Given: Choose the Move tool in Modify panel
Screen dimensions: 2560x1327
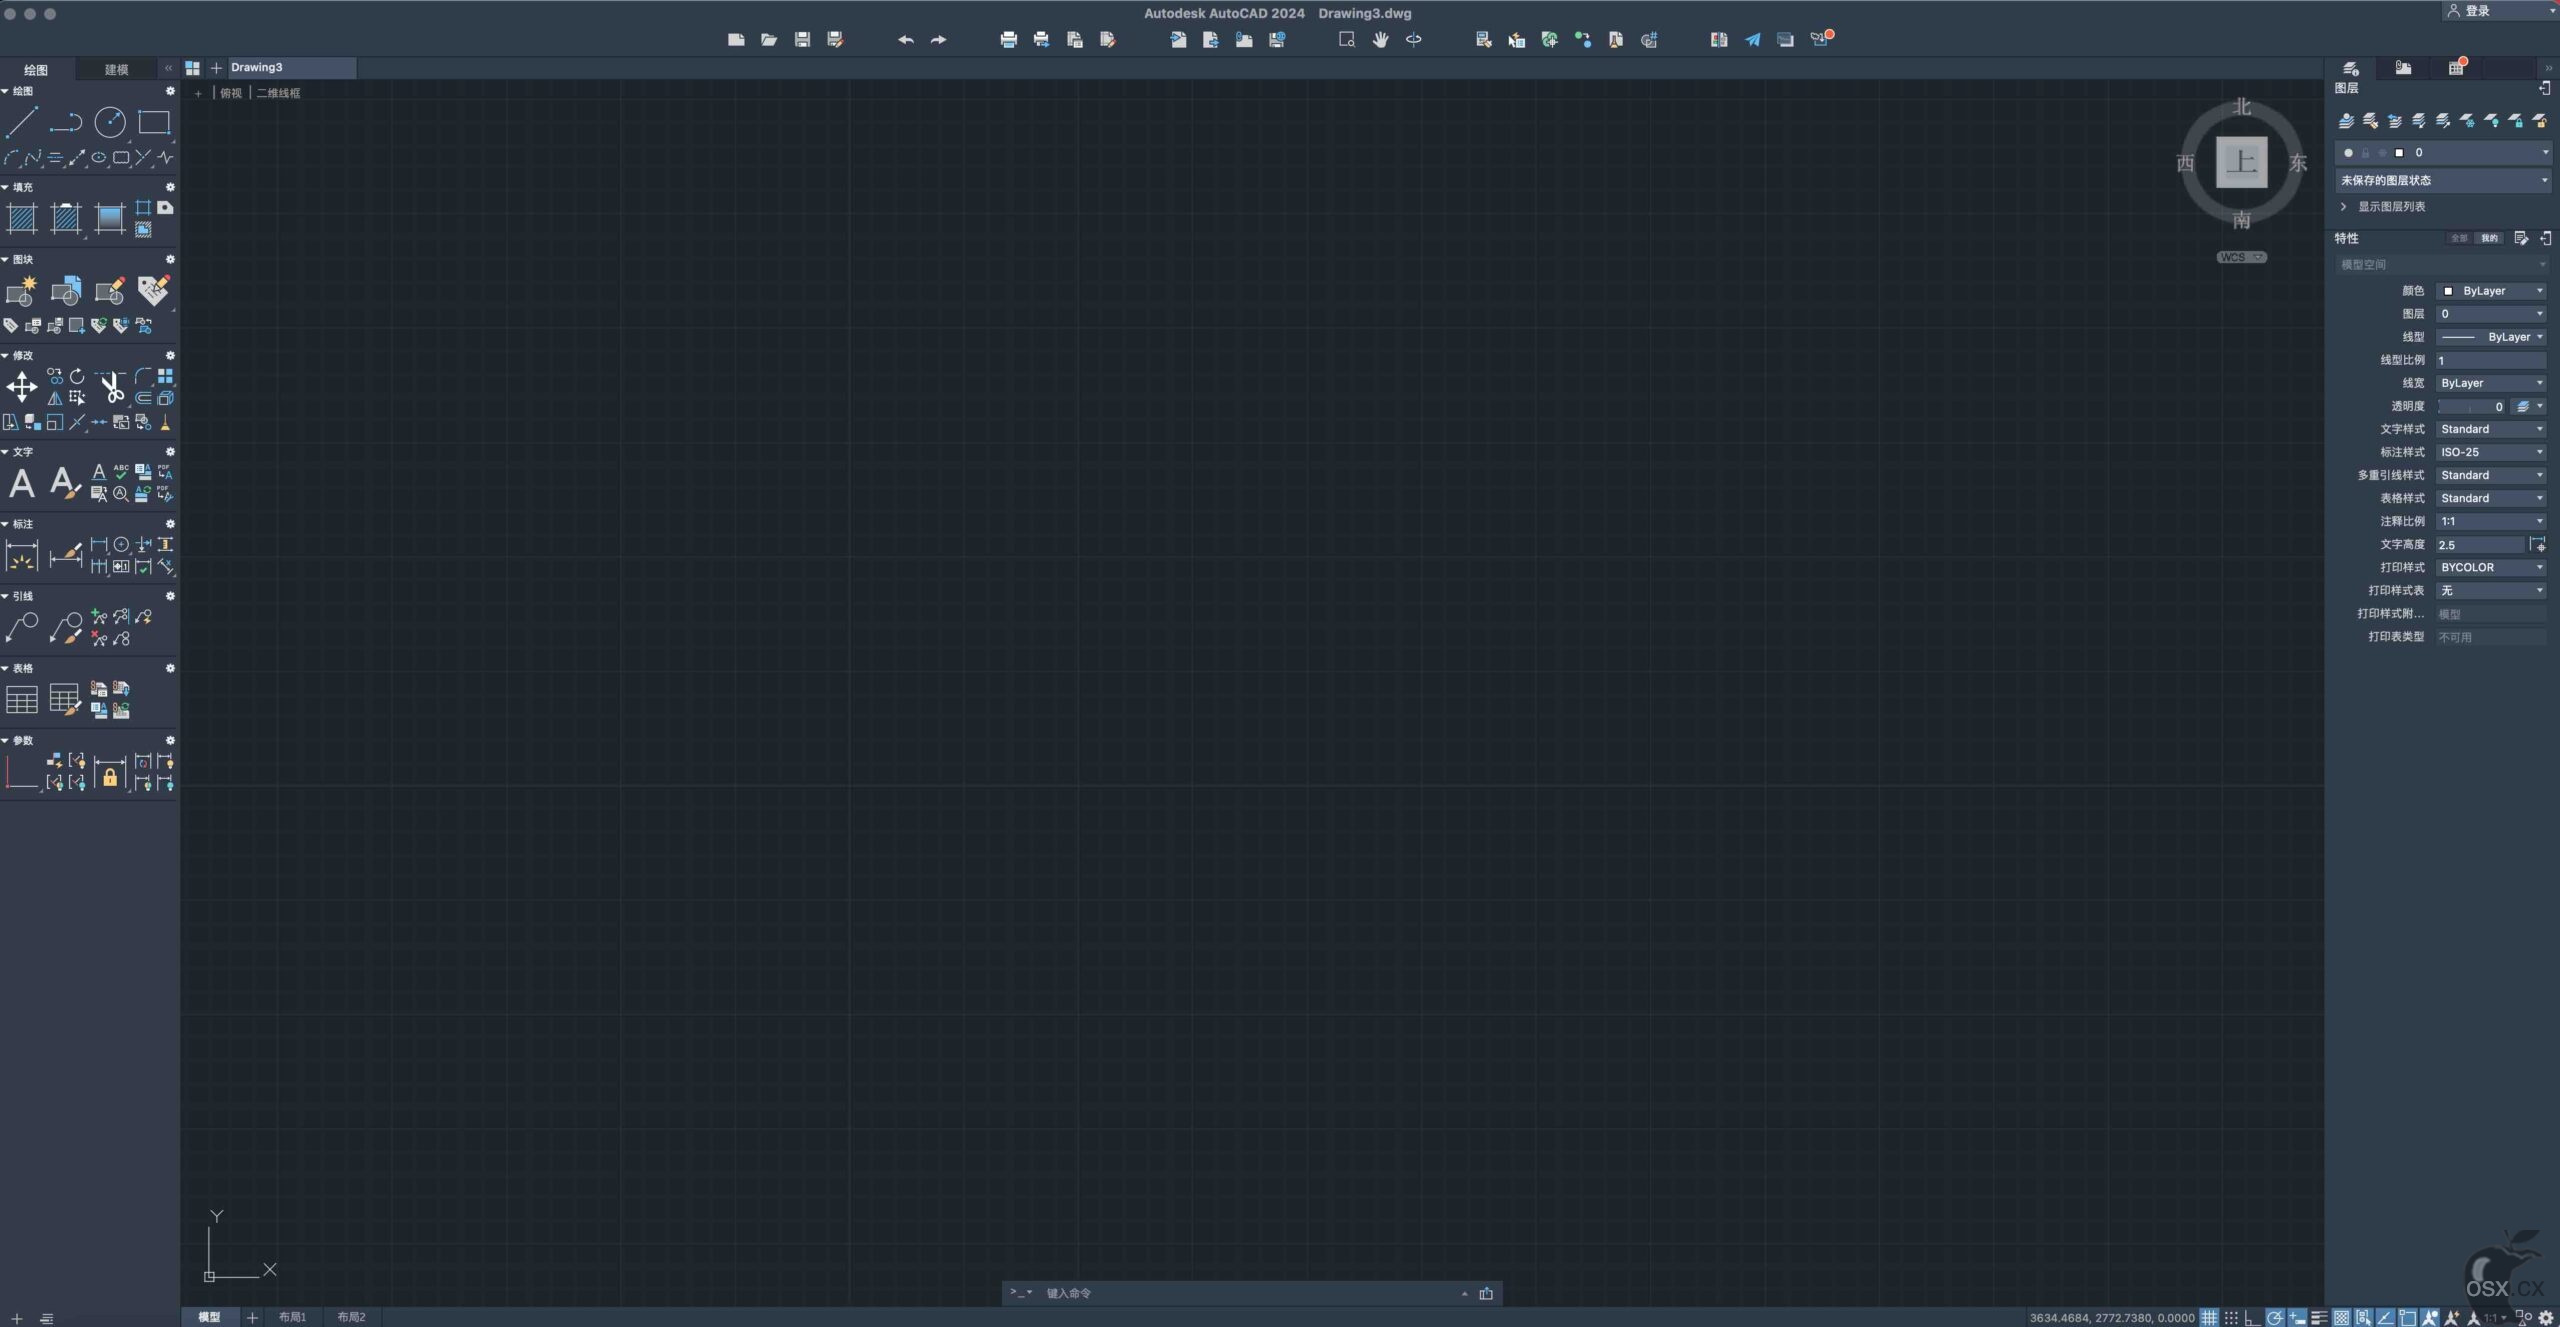Looking at the screenshot, I should click(x=22, y=387).
